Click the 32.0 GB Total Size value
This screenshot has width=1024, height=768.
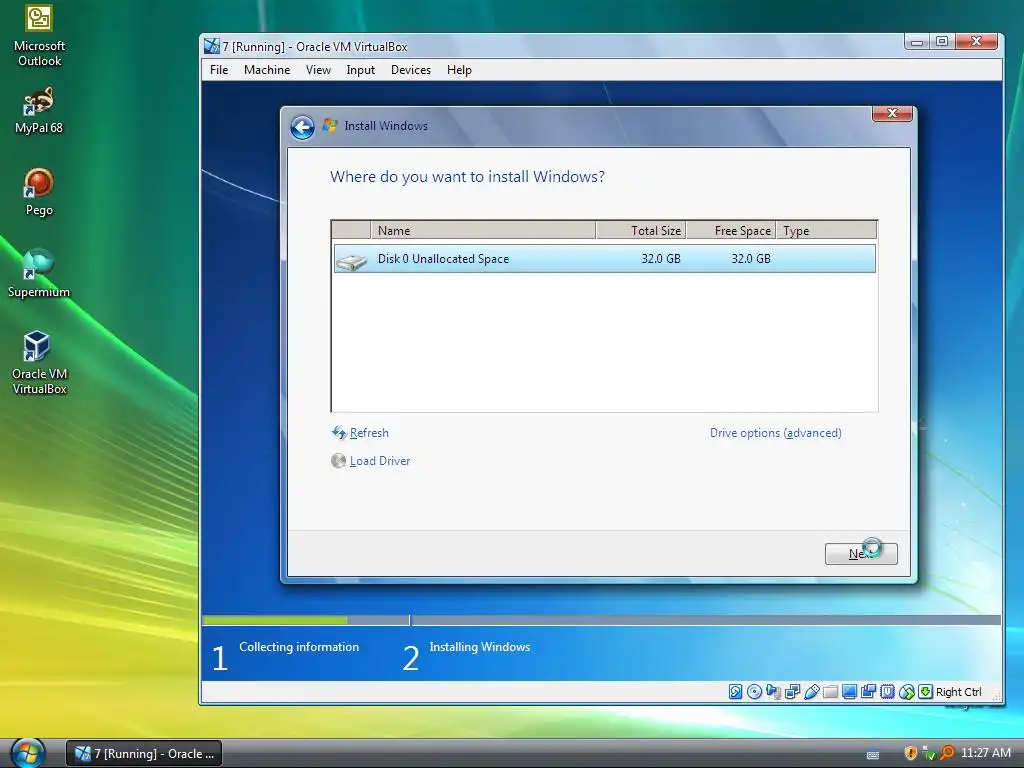pyautogui.click(x=660, y=259)
